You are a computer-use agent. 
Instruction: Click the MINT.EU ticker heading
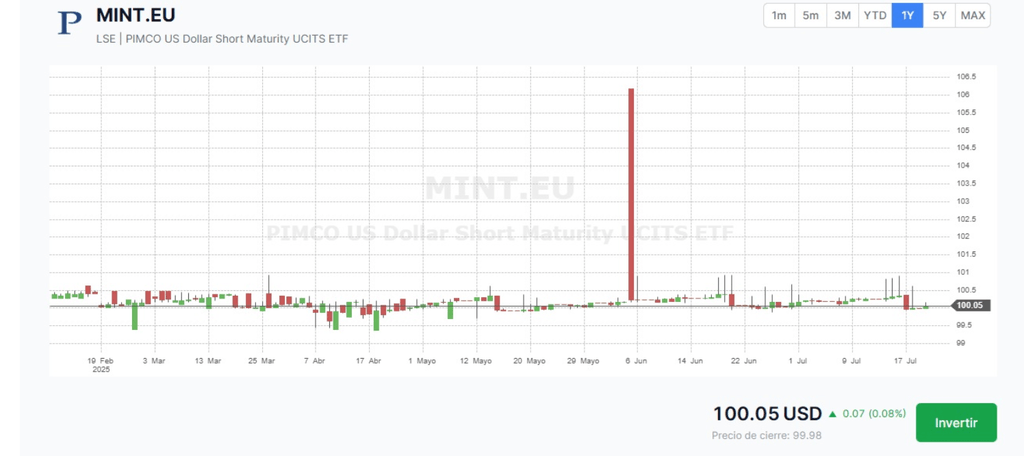pyautogui.click(x=135, y=15)
